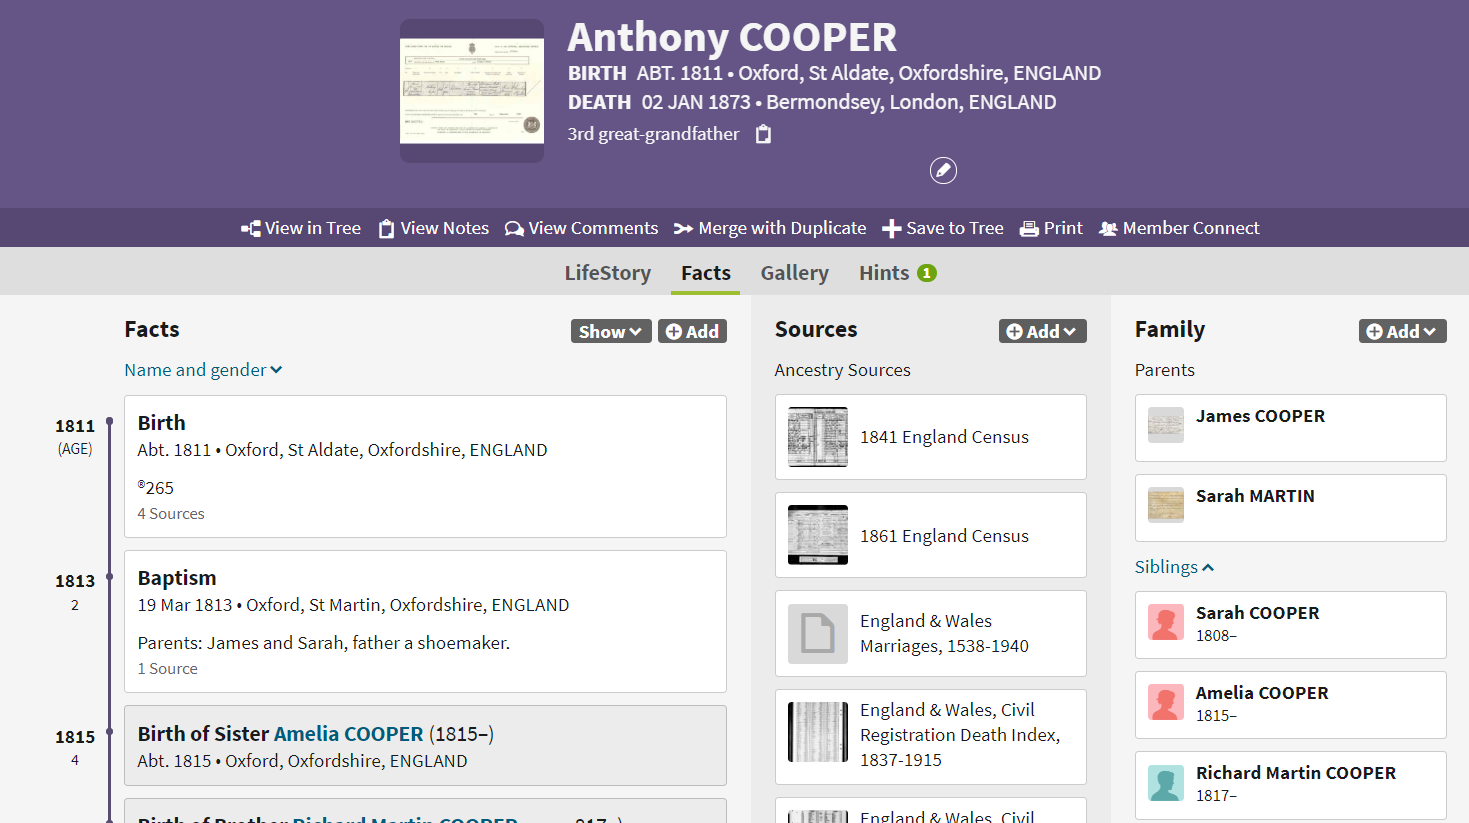The height and width of the screenshot is (823, 1469).
Task: Click Richard Martin COOPER male avatar icon
Action: 1166,783
